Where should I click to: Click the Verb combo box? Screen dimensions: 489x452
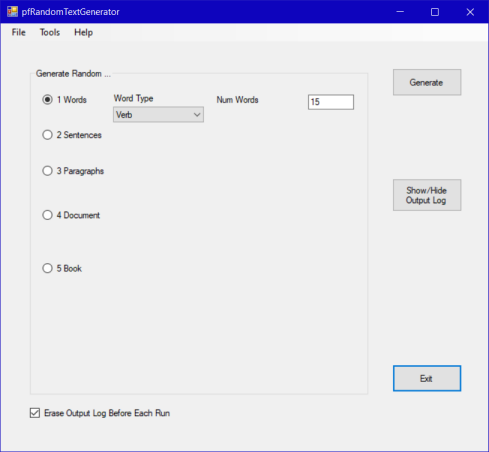158,115
